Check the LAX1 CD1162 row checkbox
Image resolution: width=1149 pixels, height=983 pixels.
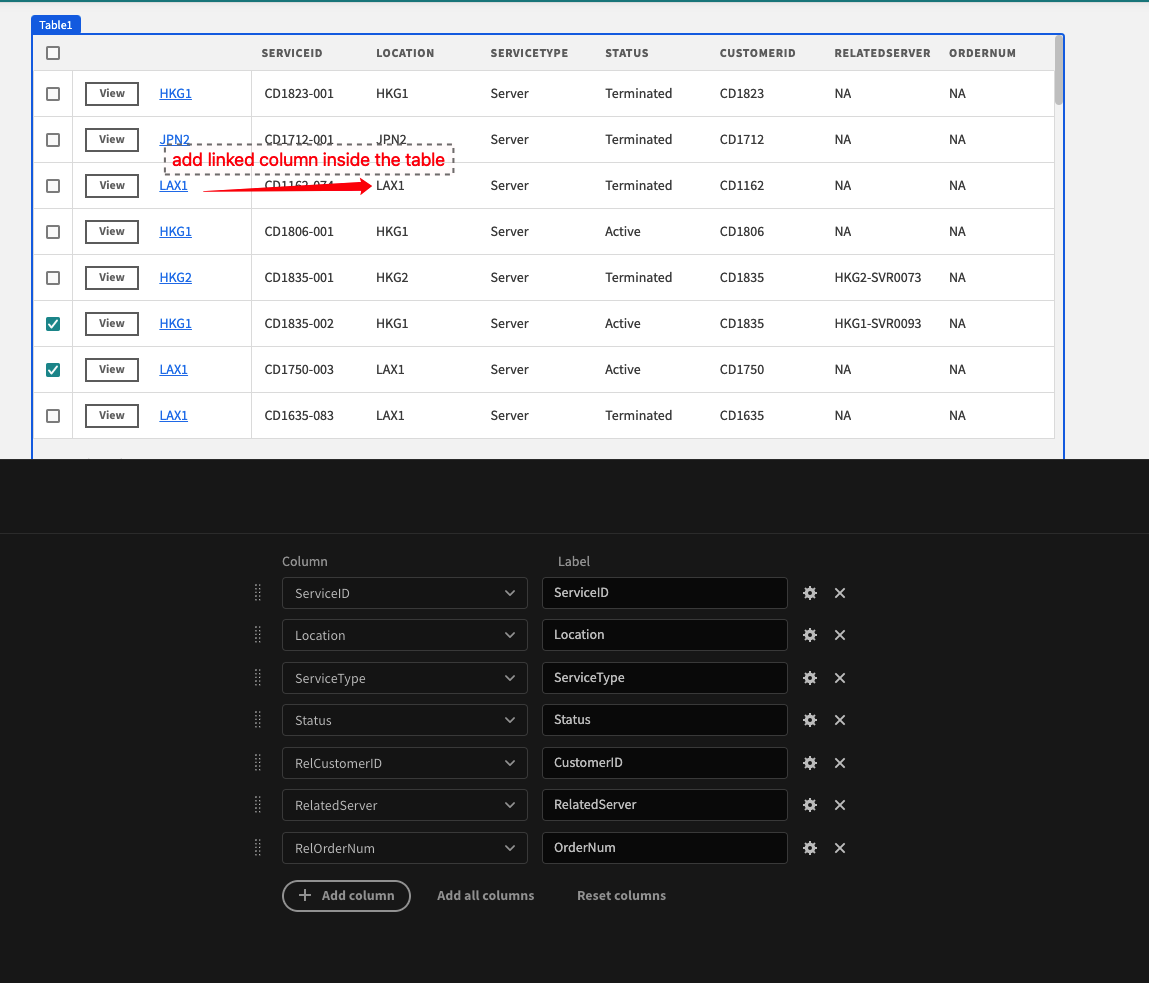pyautogui.click(x=53, y=186)
